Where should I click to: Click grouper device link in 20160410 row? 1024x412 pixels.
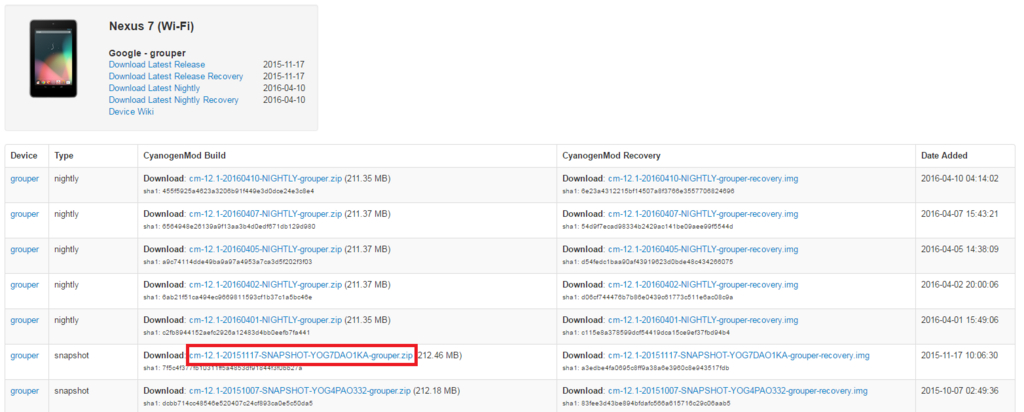[x=25, y=178]
